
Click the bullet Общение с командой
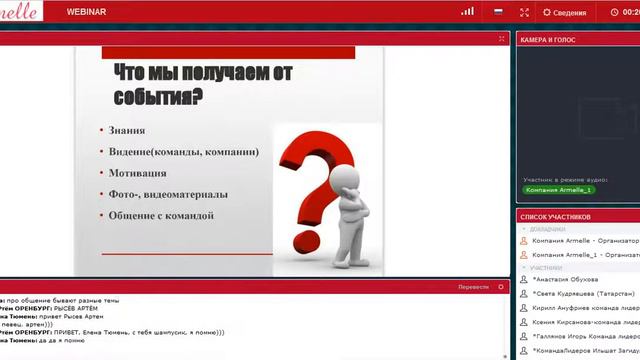161,216
